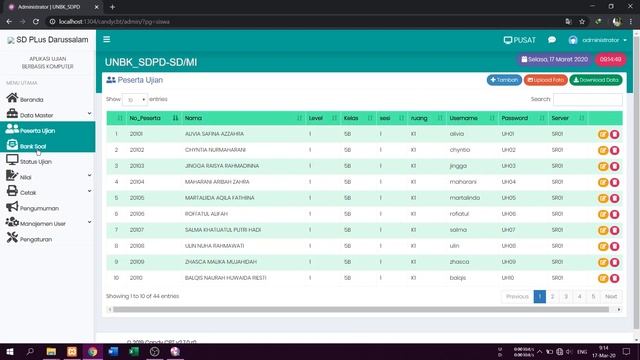Open the show entries dropdown

click(135, 100)
